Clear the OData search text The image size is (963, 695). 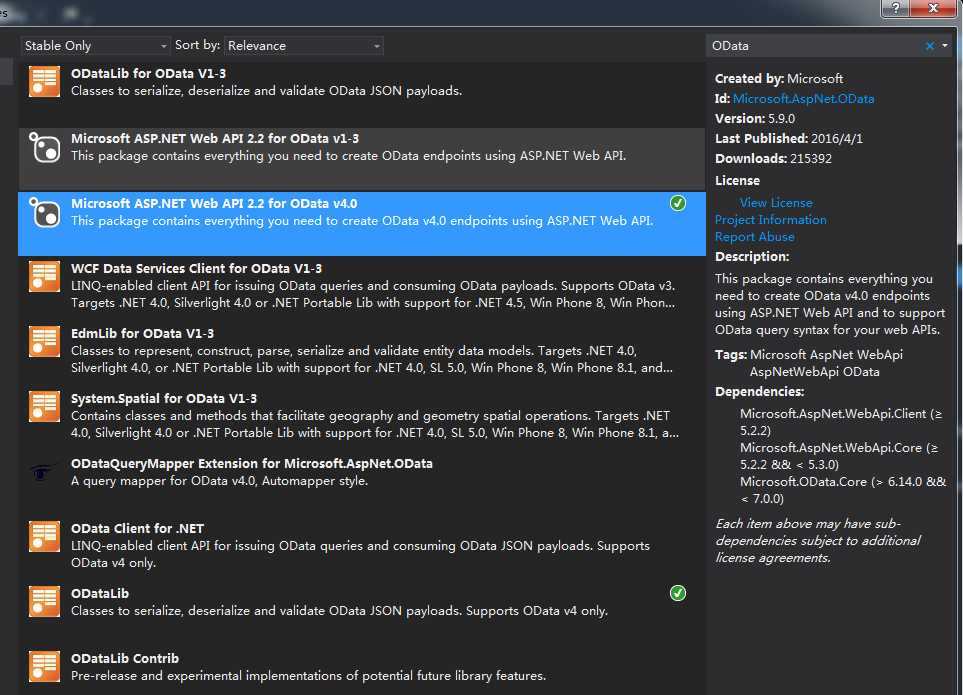pos(929,46)
